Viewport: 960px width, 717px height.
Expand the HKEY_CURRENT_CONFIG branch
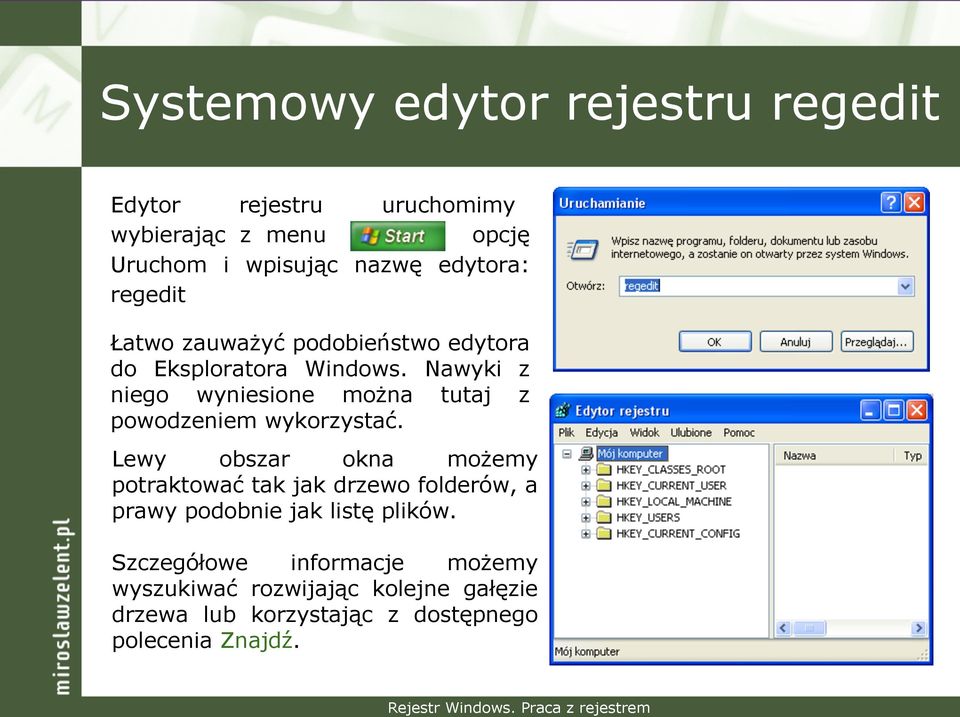(x=585, y=534)
